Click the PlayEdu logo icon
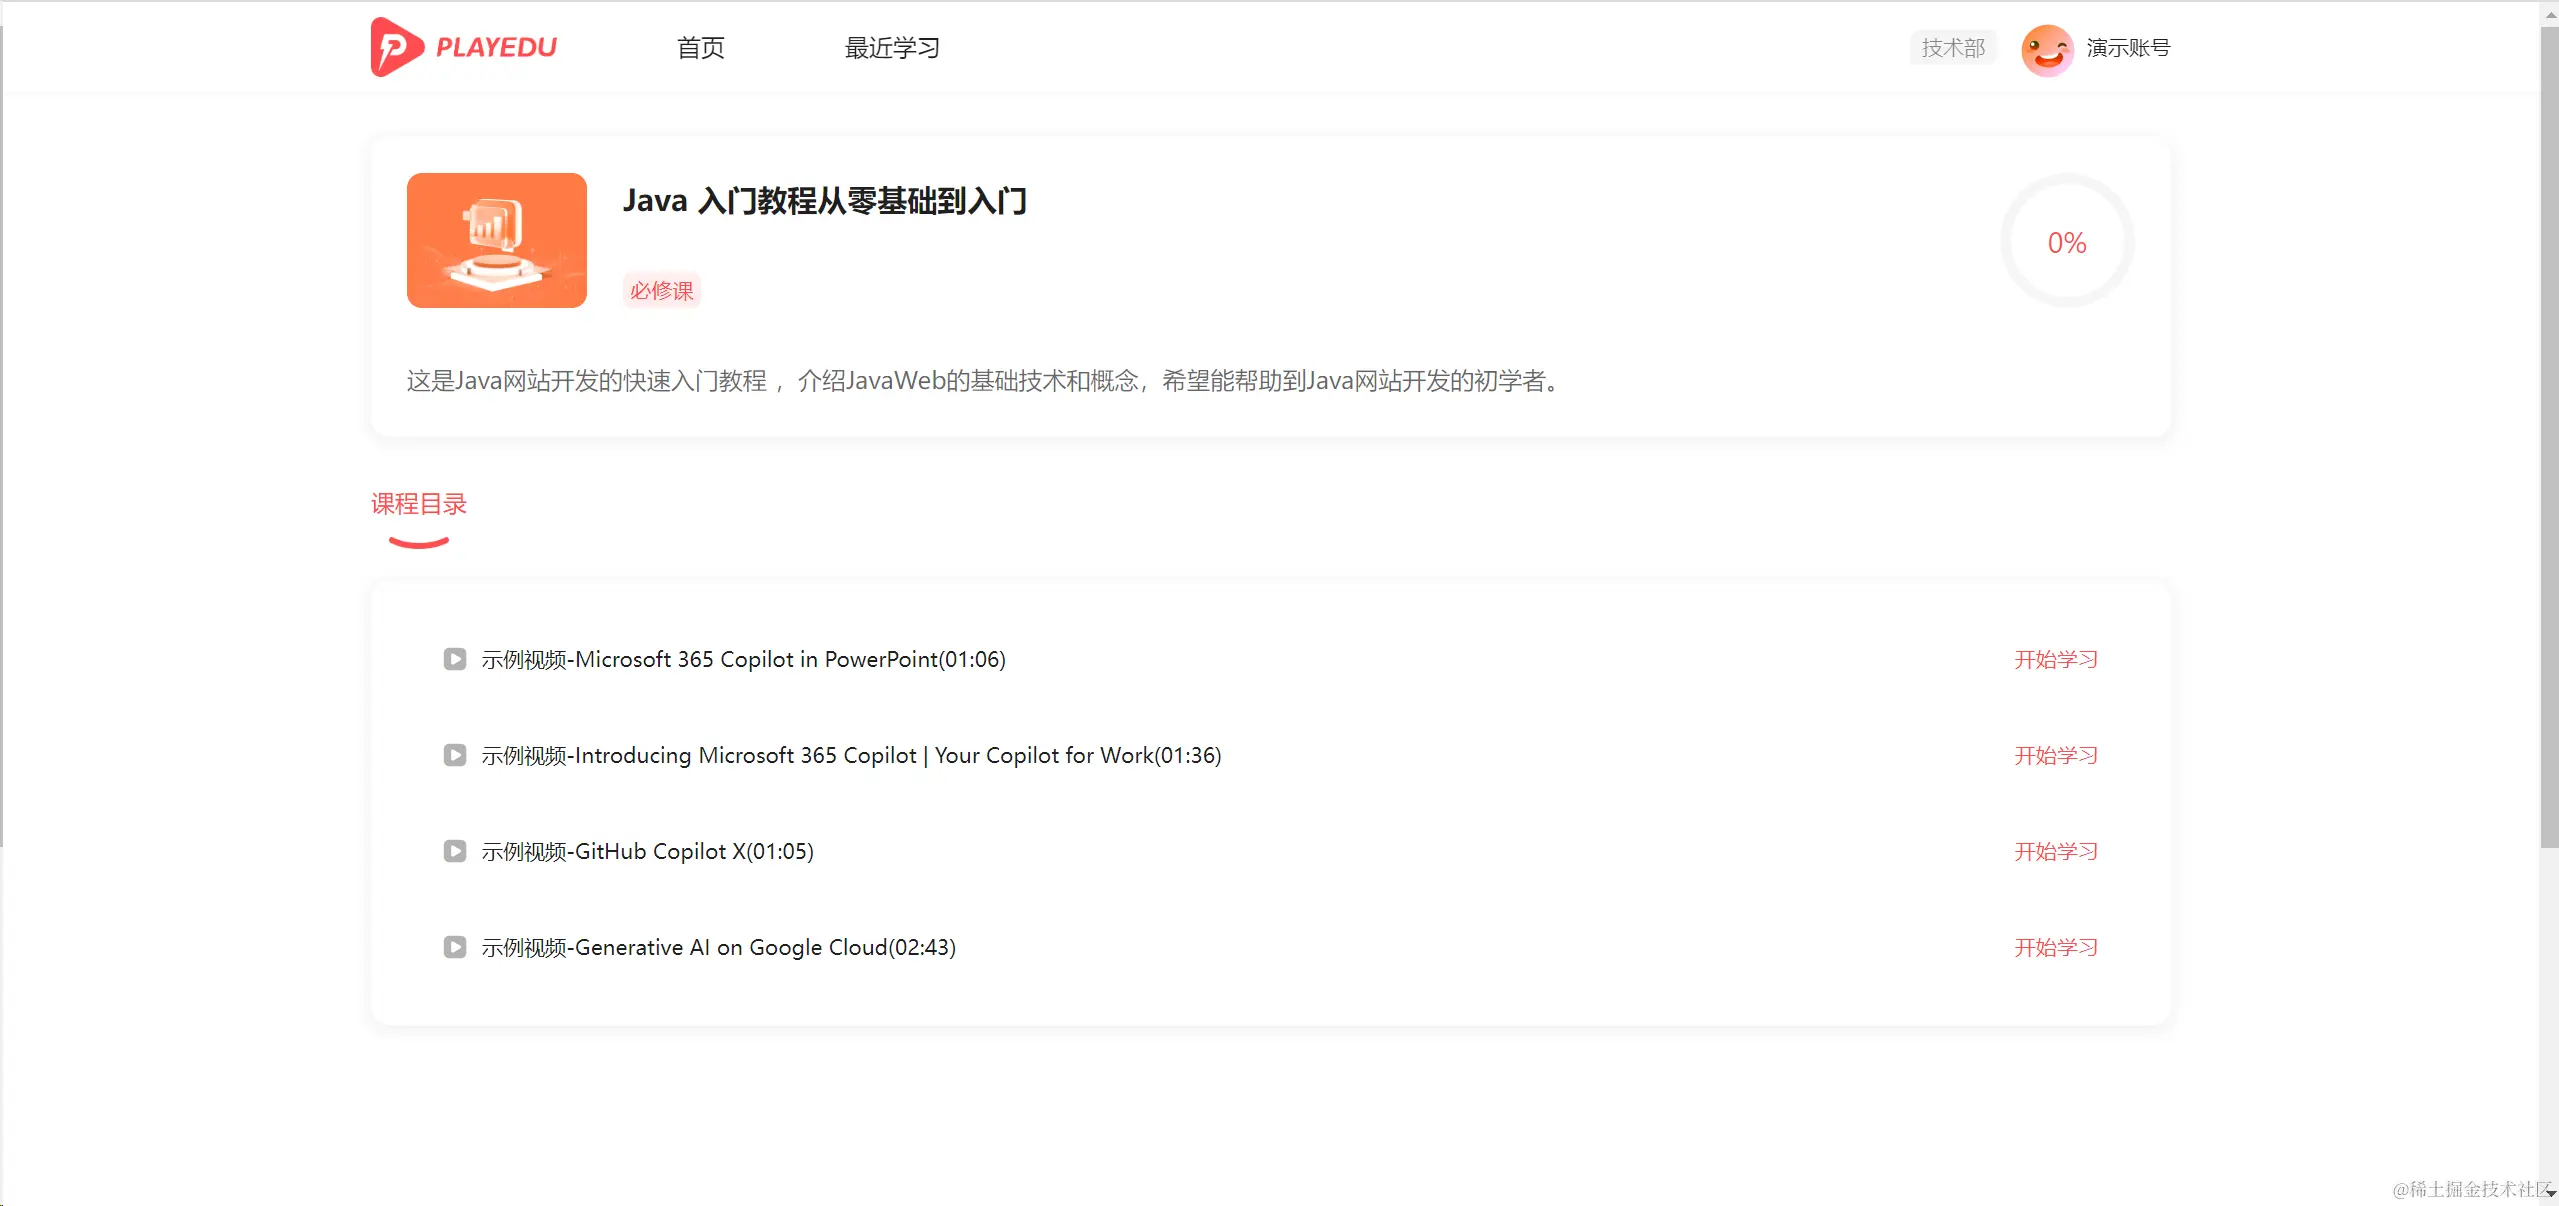Screen dimensions: 2559x1206 (396, 47)
